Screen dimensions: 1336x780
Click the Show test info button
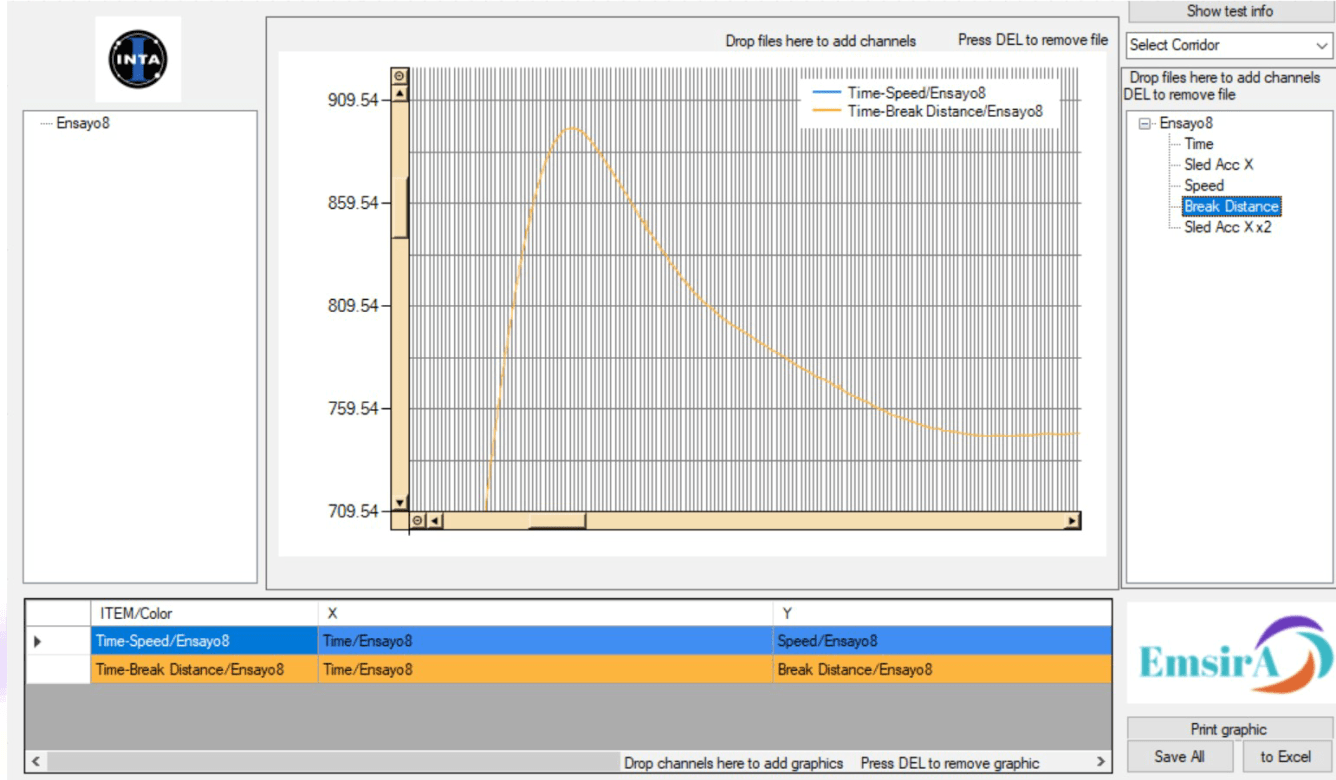point(1229,12)
